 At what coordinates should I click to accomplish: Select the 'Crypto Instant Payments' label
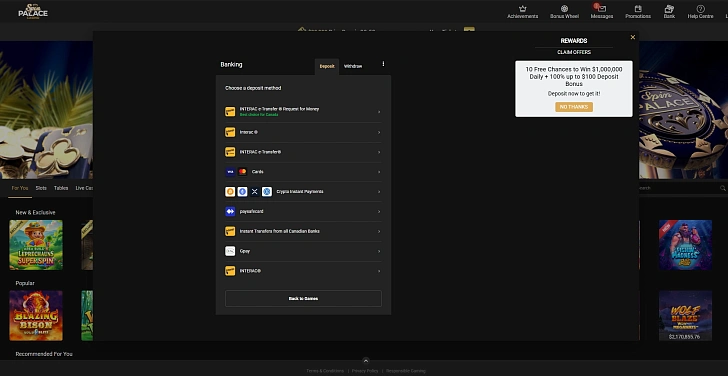tap(300, 192)
